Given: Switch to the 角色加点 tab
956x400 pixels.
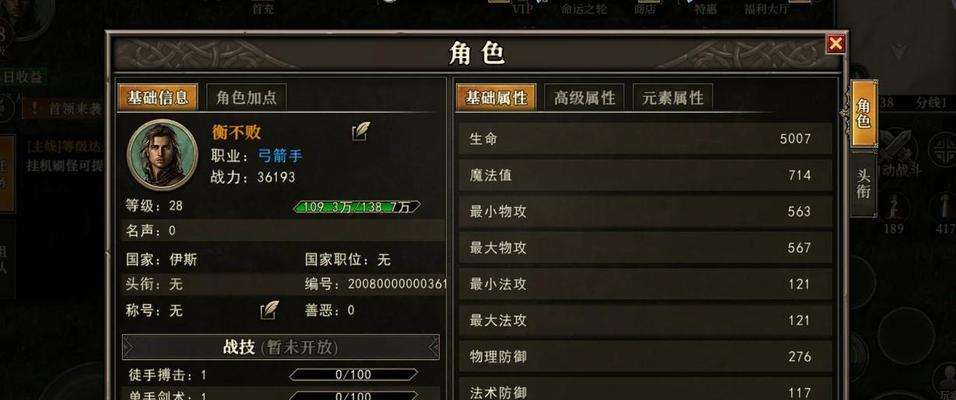Looking at the screenshot, I should [246, 98].
